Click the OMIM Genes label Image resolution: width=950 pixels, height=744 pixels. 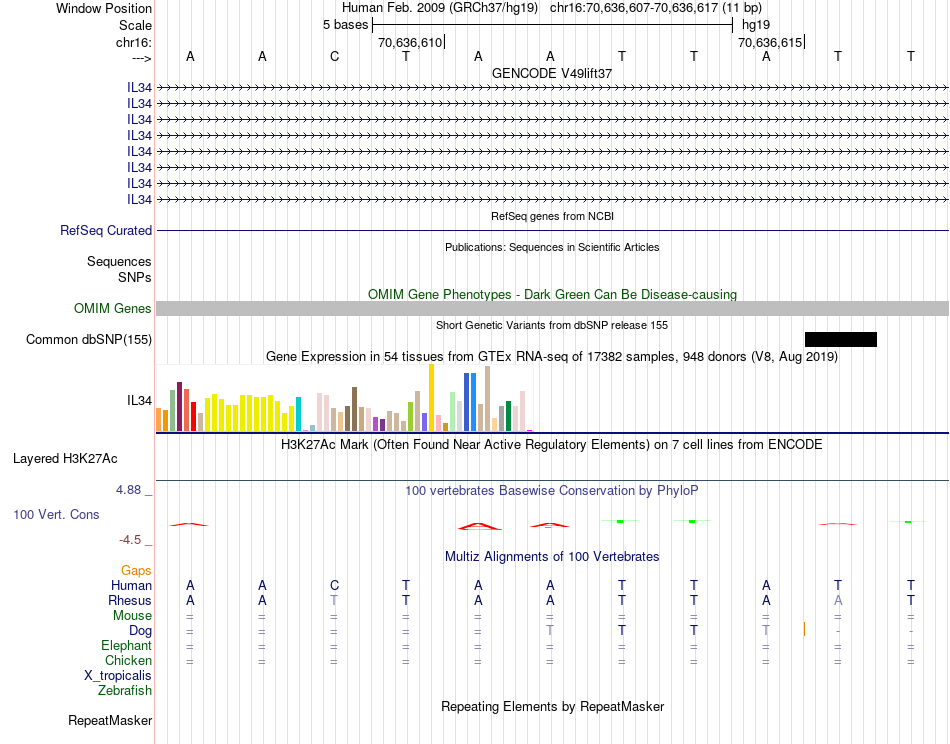(x=112, y=308)
